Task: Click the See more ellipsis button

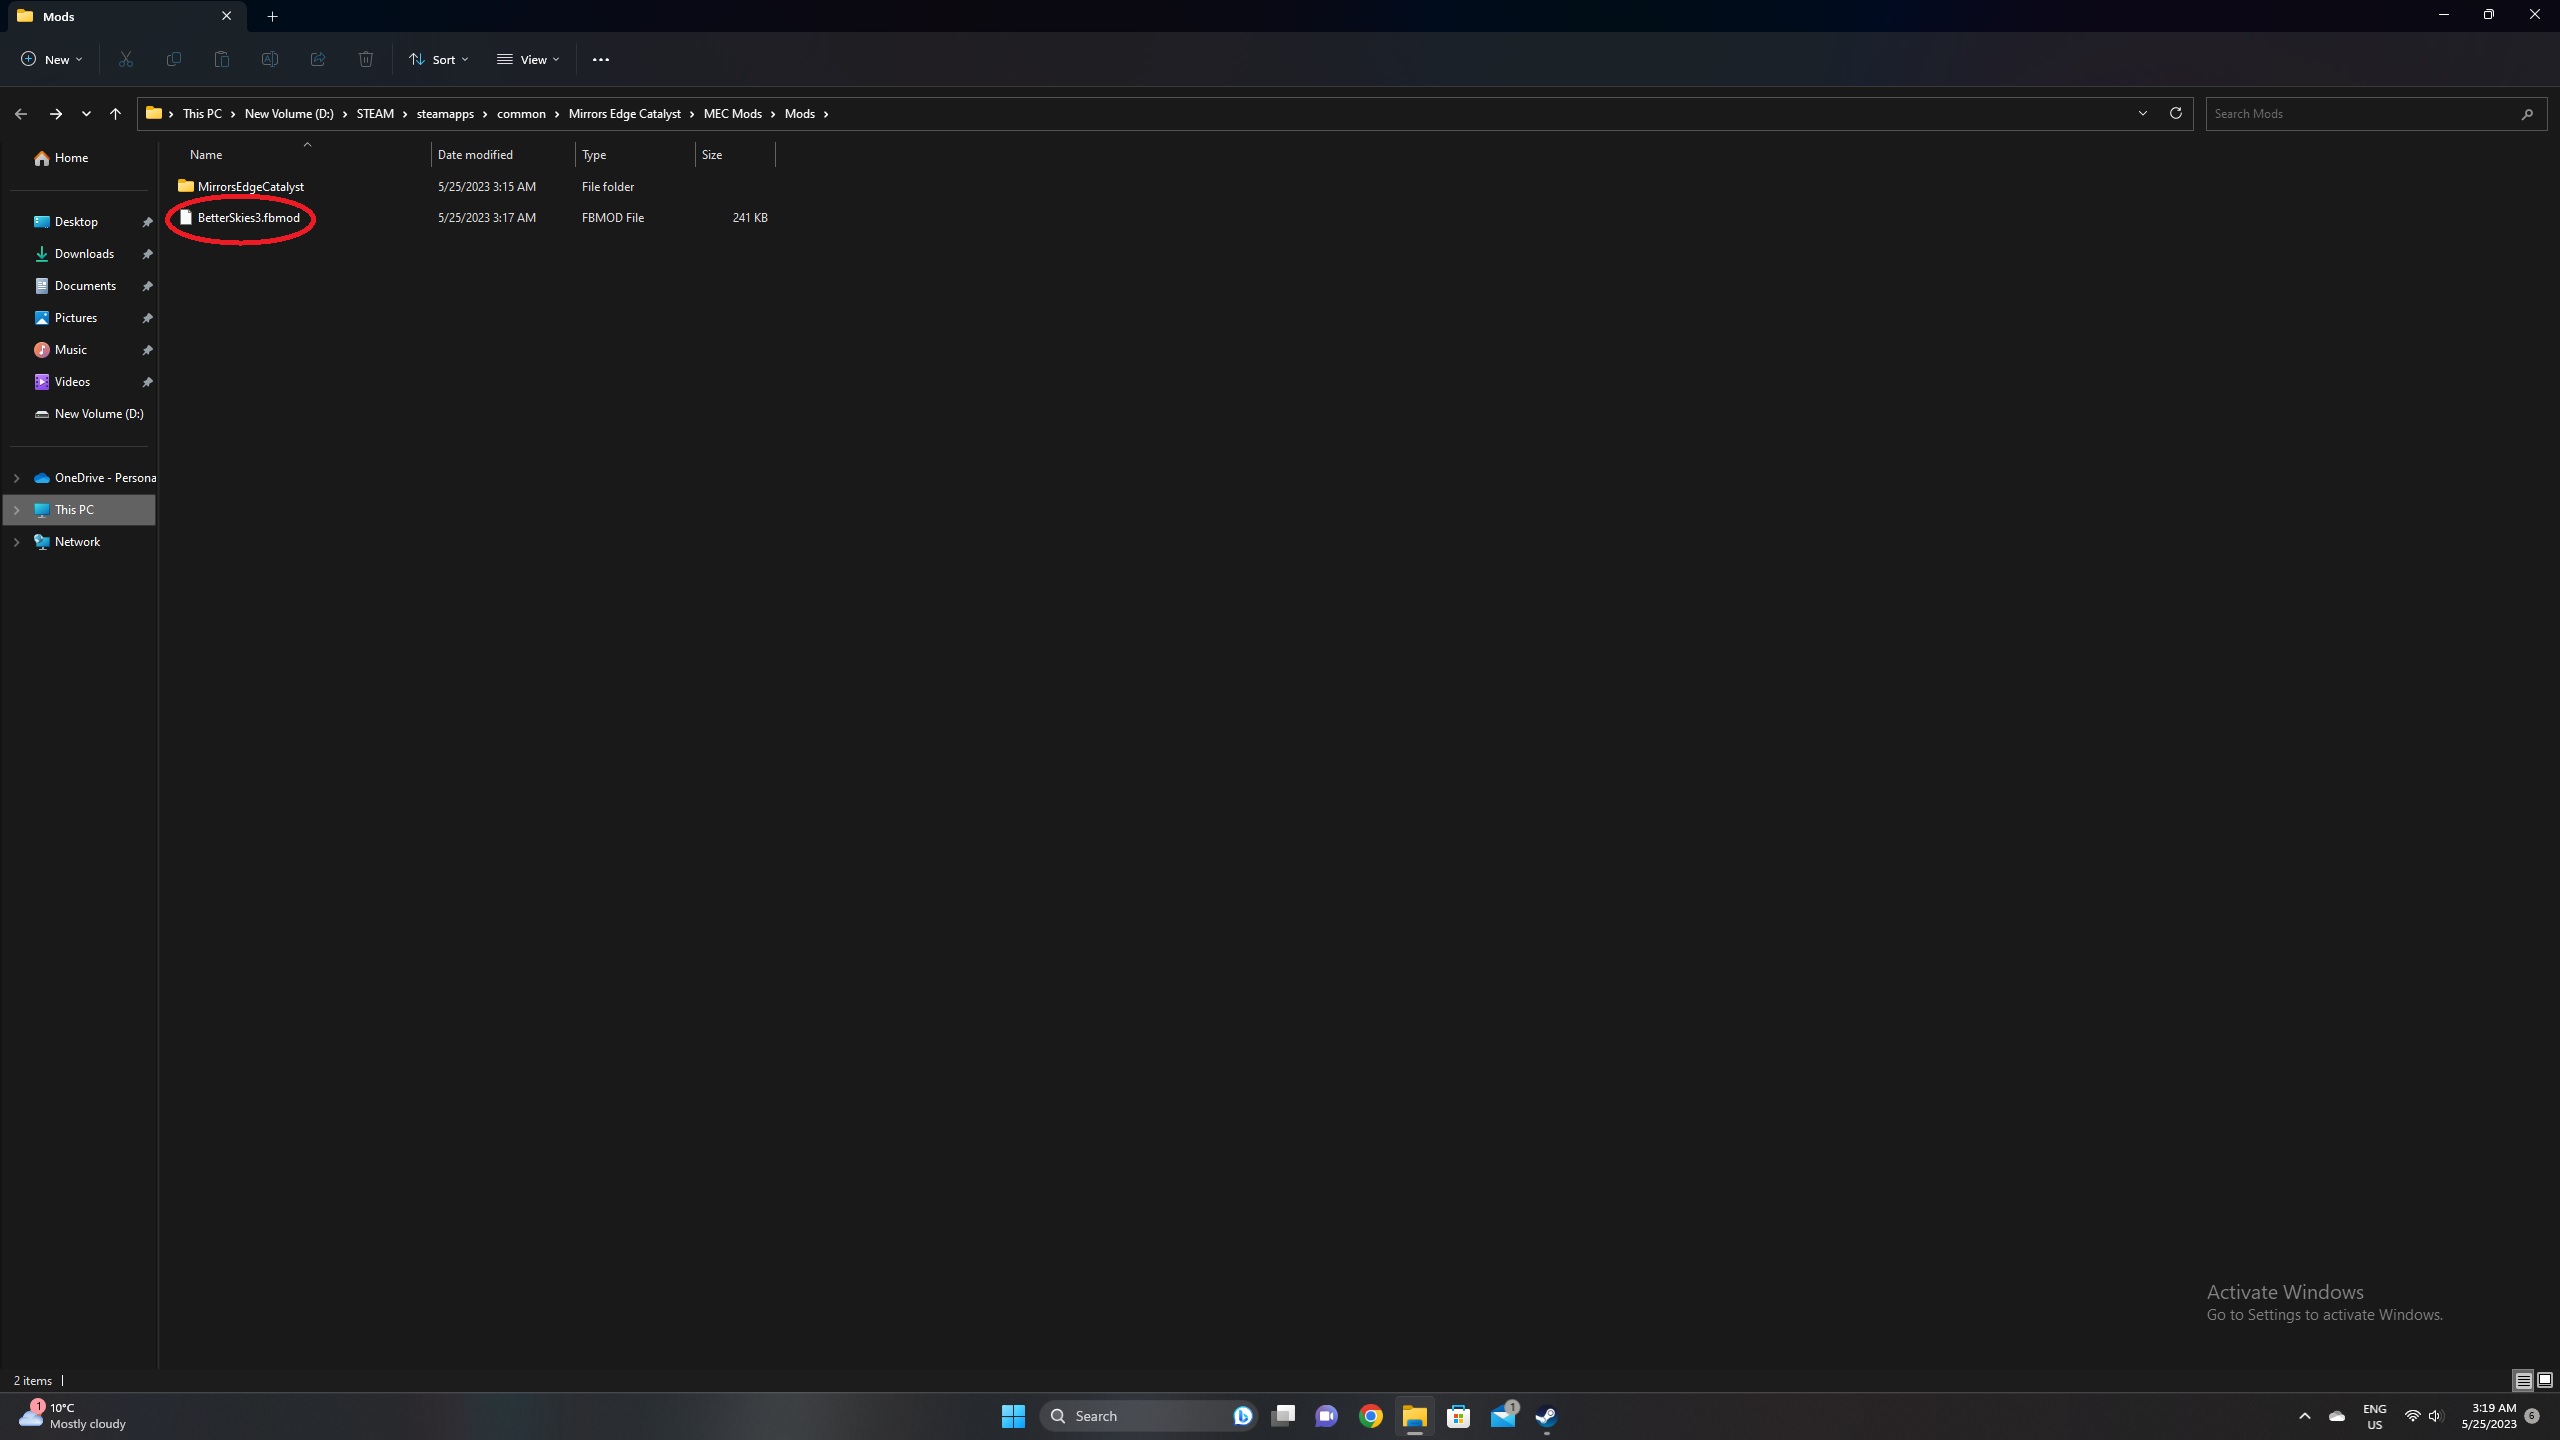Action: (600, 60)
